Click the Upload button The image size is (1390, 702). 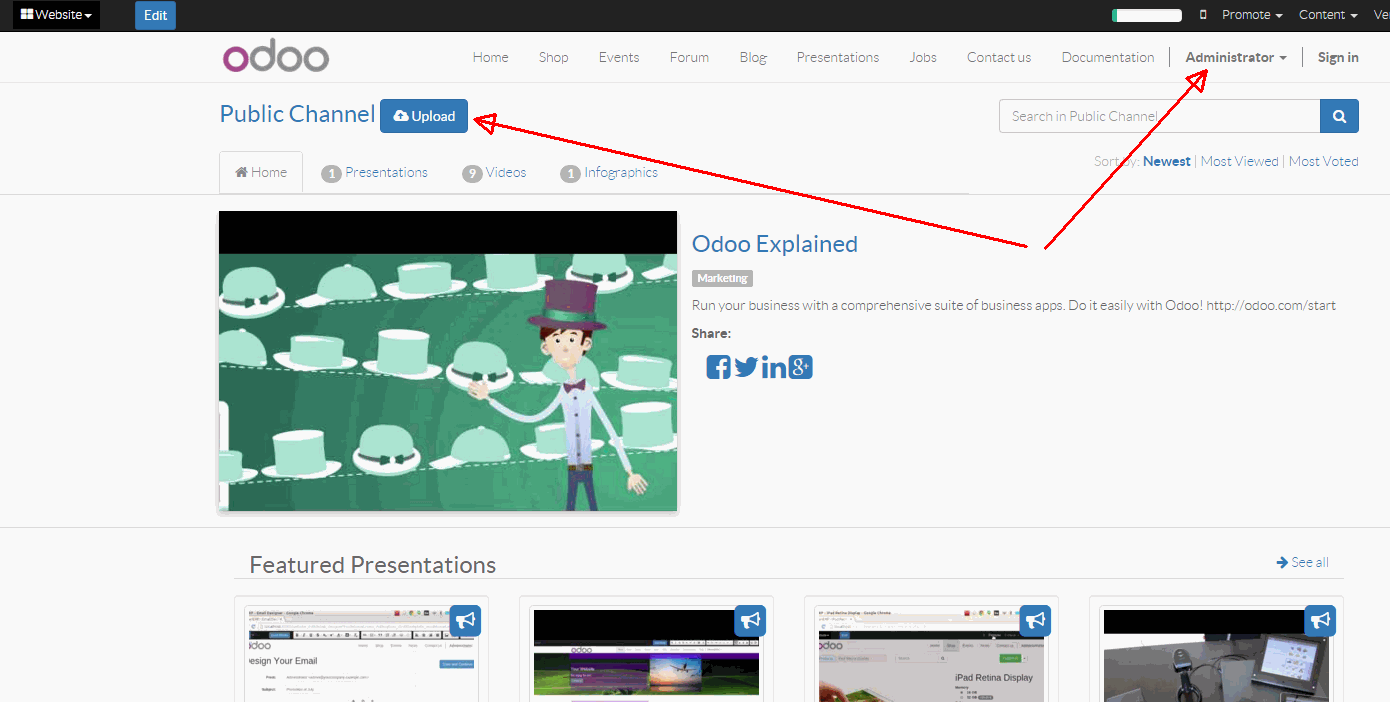tap(425, 116)
